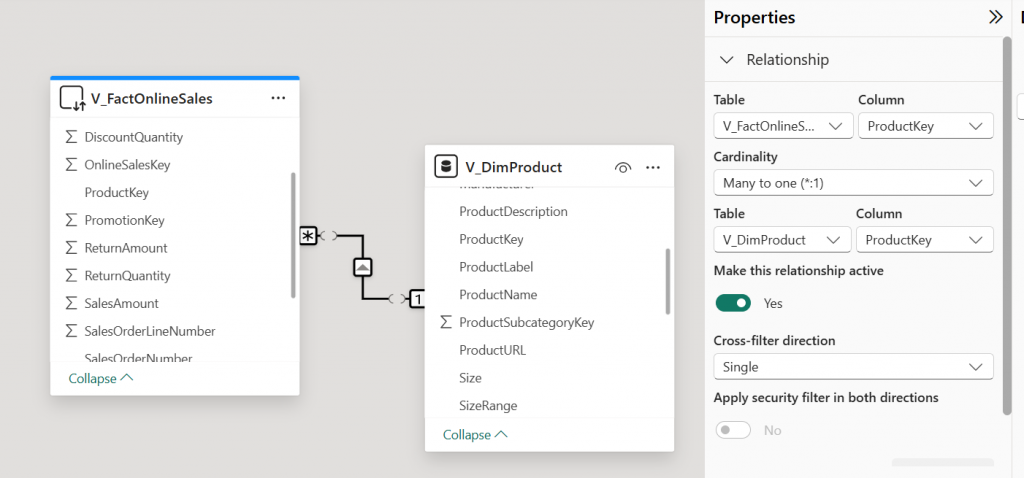Click the V_DimProduct field list scrollbar
The image size is (1024, 478).
click(x=667, y=281)
